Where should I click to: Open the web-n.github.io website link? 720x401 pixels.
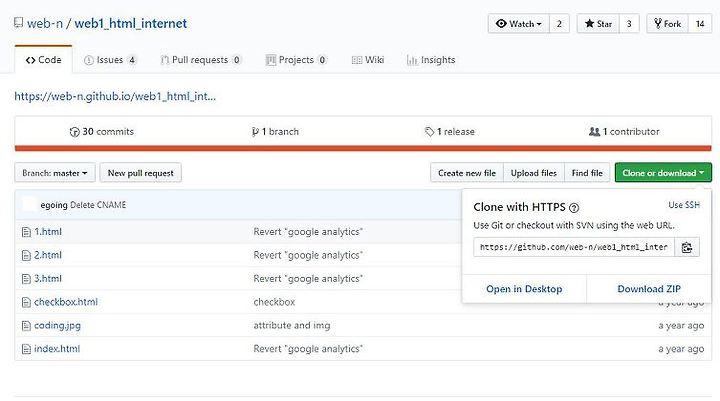[x=115, y=96]
